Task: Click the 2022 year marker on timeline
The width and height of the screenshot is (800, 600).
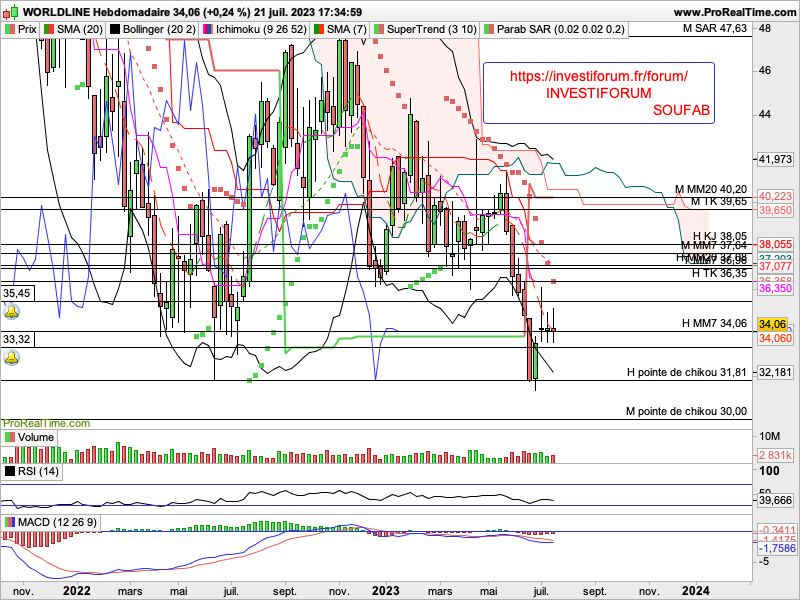Action: tap(77, 591)
